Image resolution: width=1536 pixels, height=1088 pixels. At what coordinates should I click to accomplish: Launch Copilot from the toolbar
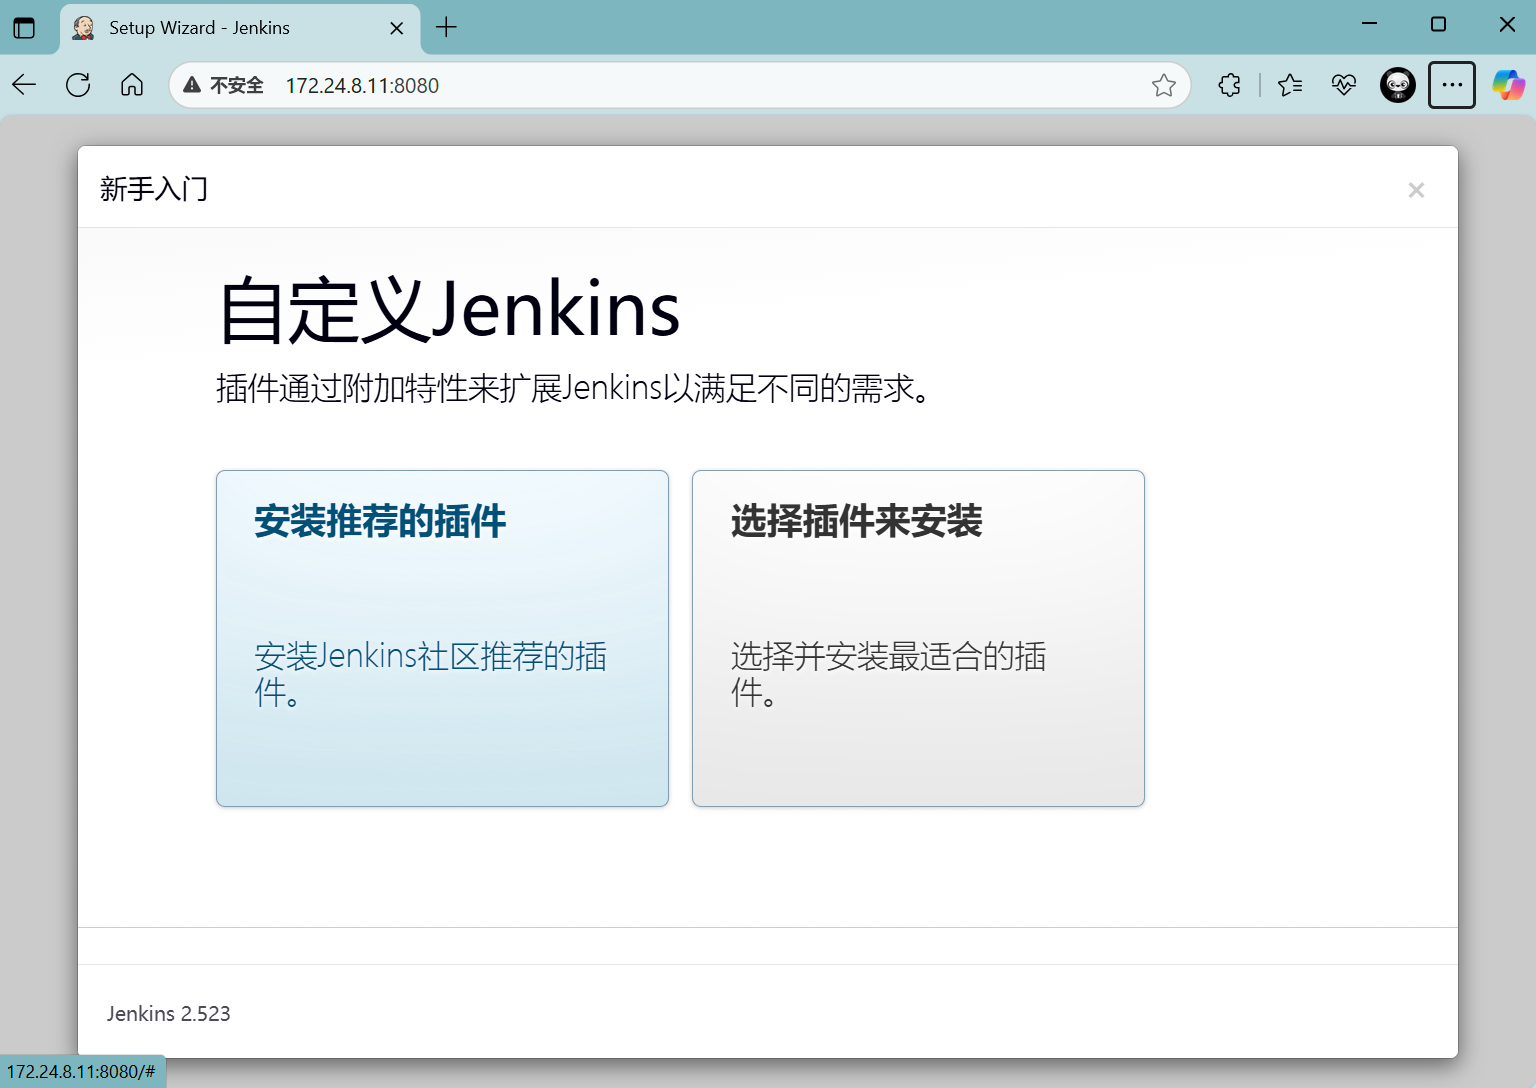tap(1507, 86)
